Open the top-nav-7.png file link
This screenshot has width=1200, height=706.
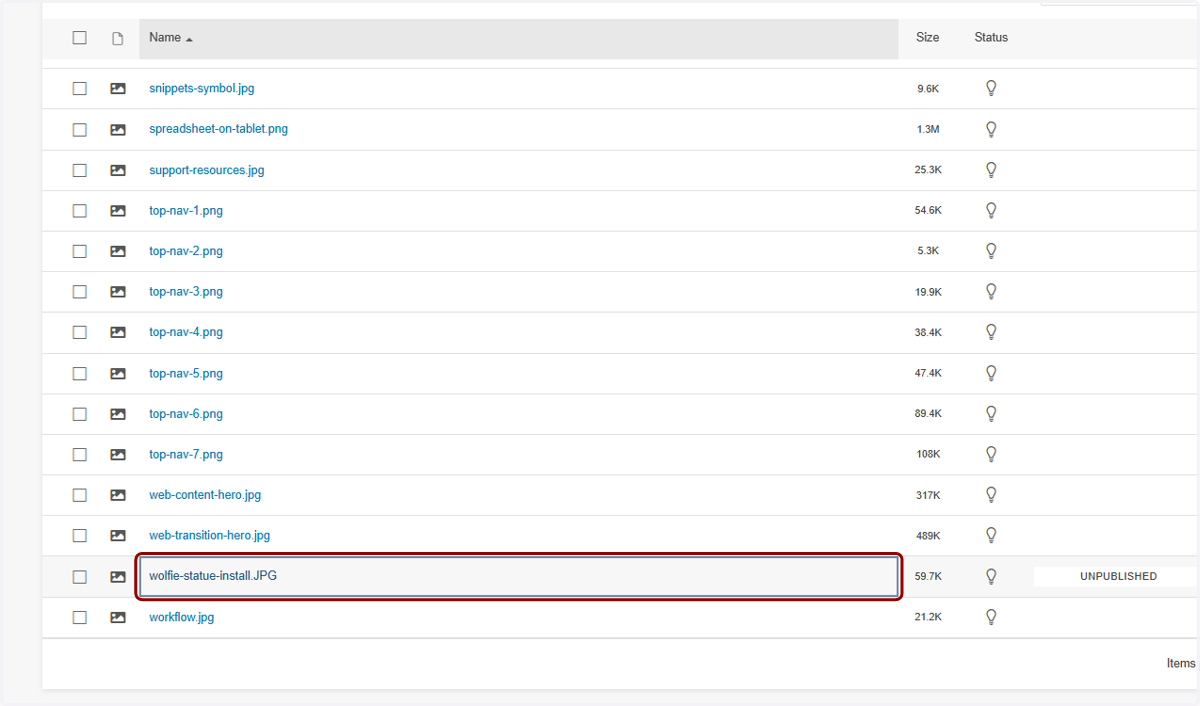pos(186,454)
